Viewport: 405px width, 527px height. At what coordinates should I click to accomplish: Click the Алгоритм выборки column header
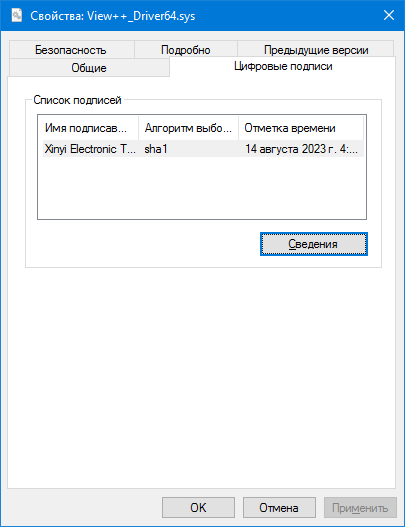tap(188, 128)
